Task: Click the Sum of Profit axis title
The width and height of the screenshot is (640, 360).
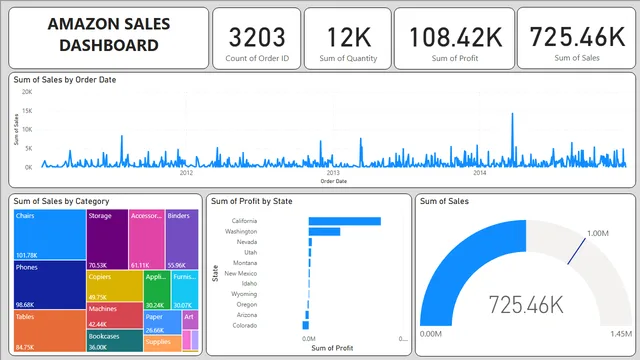Action: [332, 348]
